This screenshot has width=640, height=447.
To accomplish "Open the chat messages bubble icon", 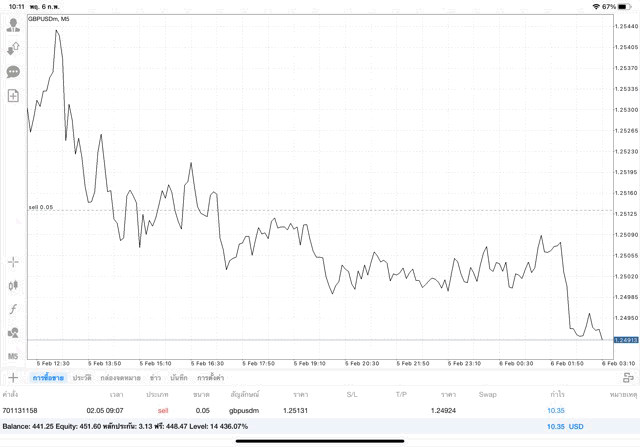I will pos(13,72).
